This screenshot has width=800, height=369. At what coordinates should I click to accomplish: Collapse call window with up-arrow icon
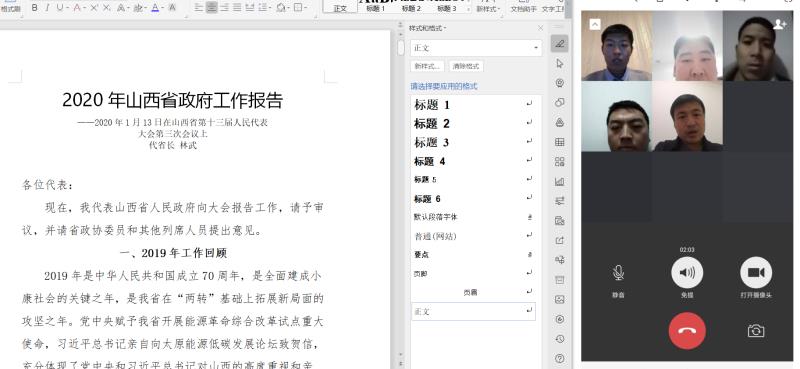coord(595,24)
